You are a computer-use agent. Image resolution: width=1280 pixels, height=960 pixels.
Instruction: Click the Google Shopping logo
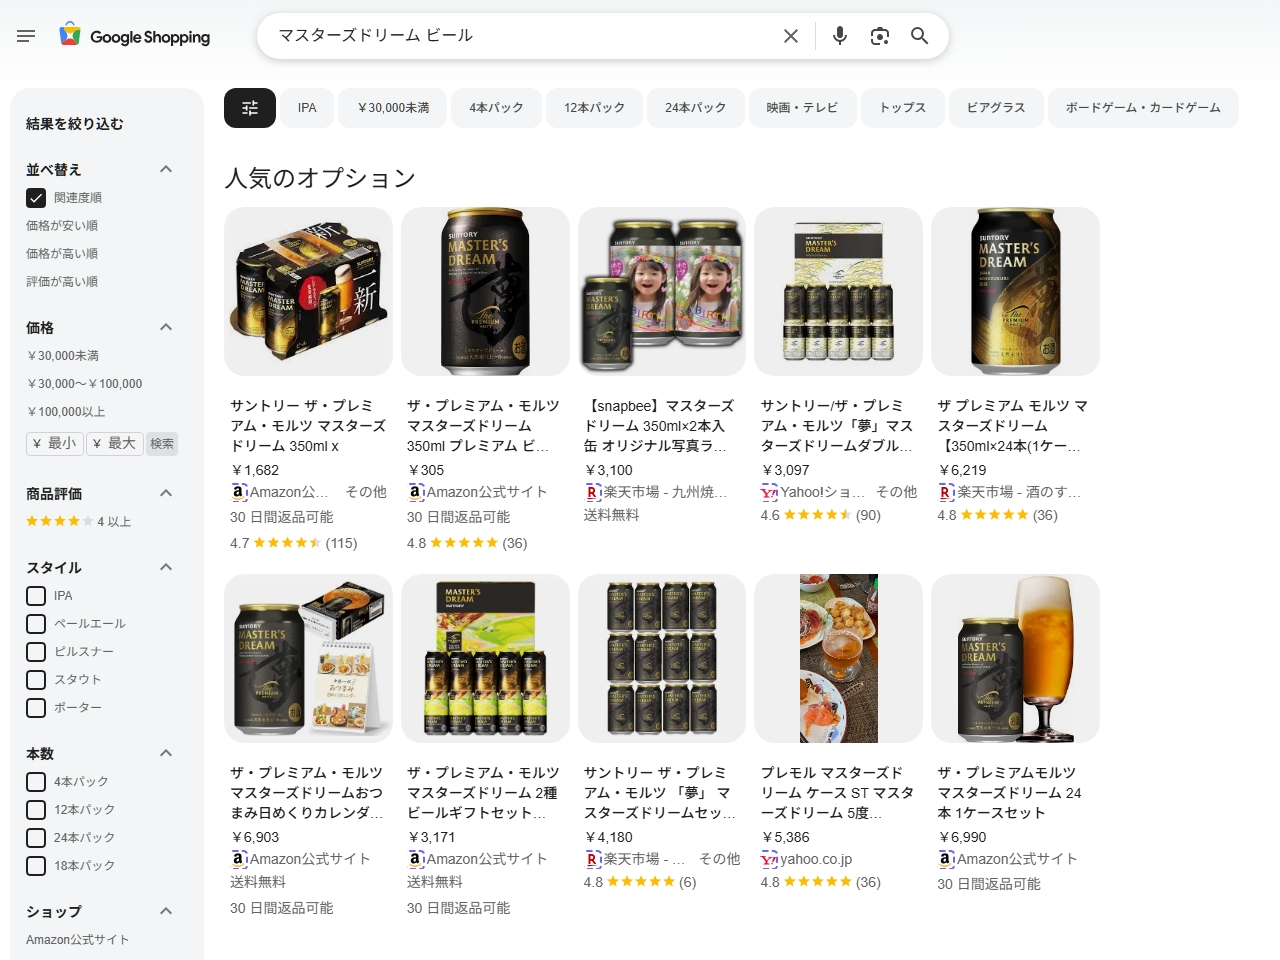[x=134, y=36]
